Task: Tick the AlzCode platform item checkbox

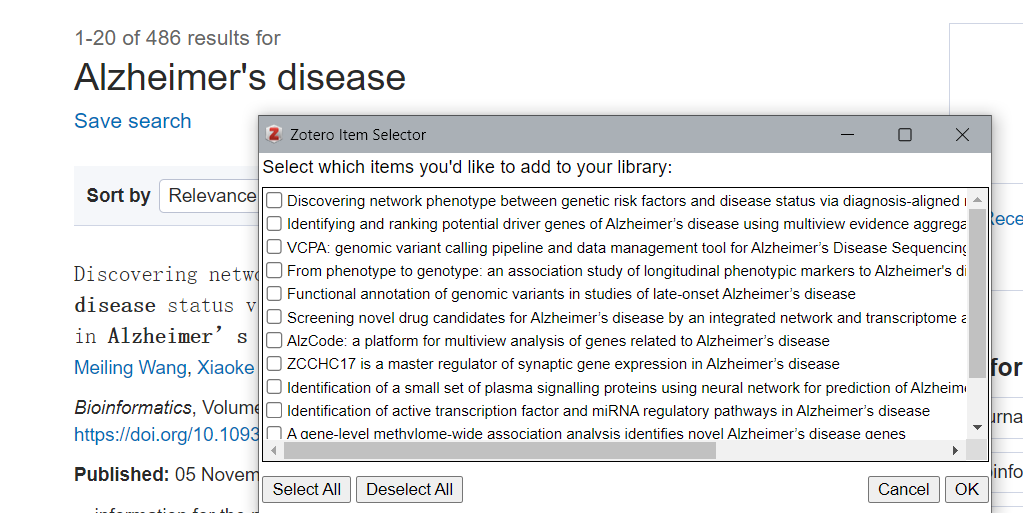Action: tap(275, 341)
